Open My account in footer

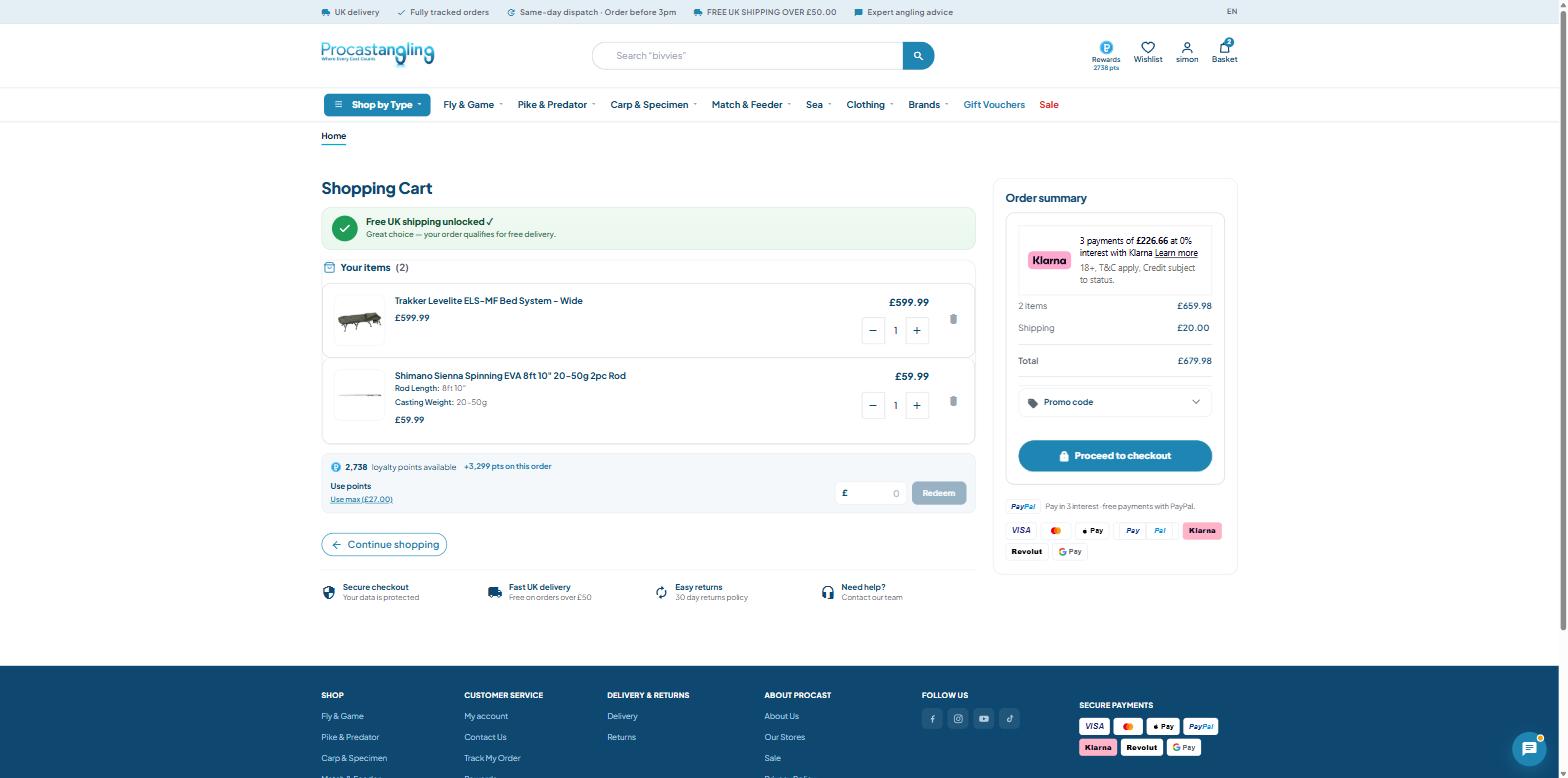486,717
